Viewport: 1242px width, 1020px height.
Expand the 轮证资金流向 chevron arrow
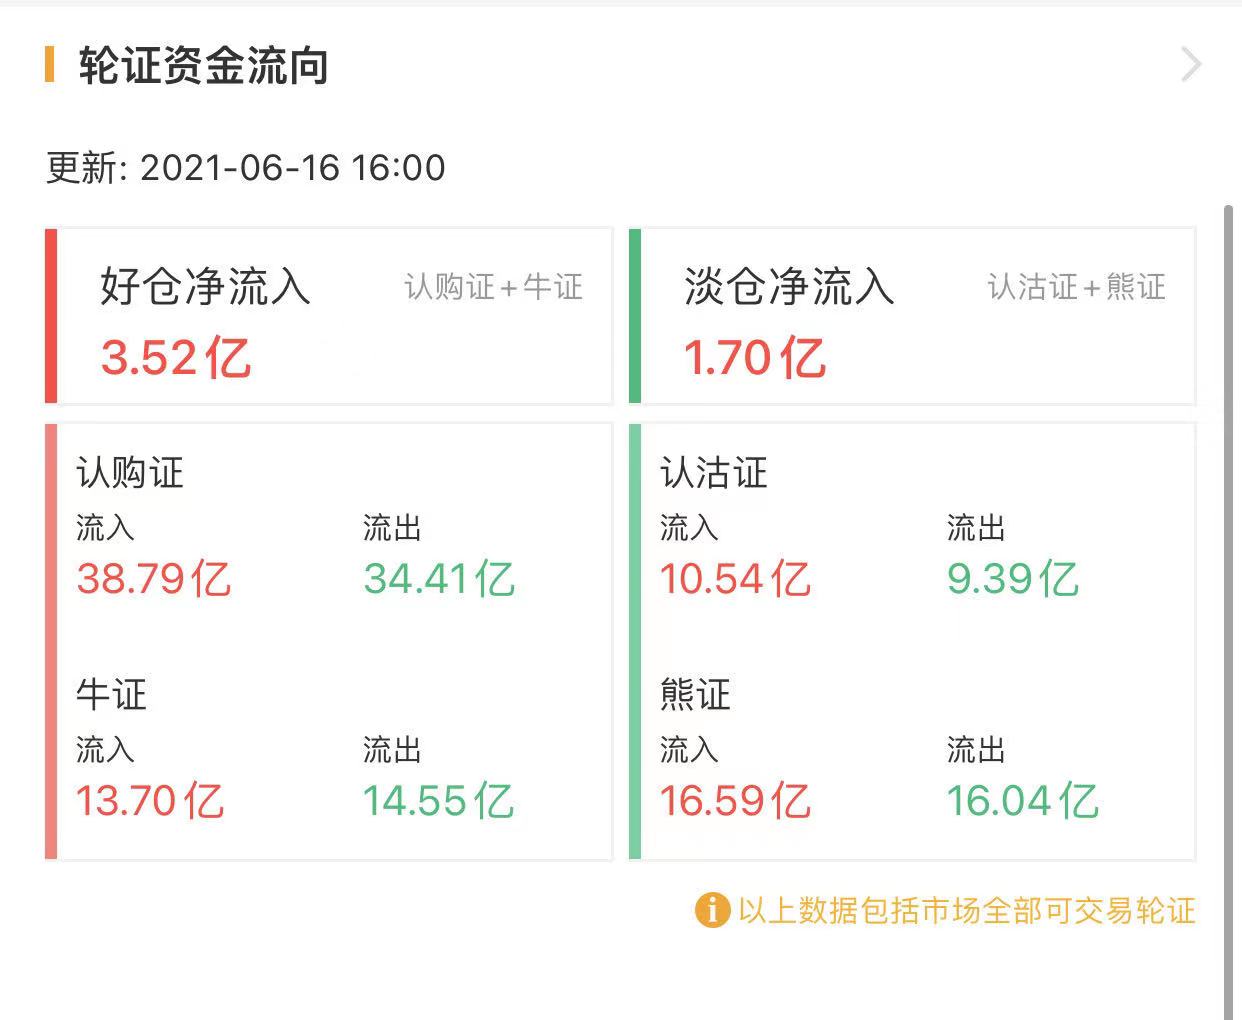1190,65
